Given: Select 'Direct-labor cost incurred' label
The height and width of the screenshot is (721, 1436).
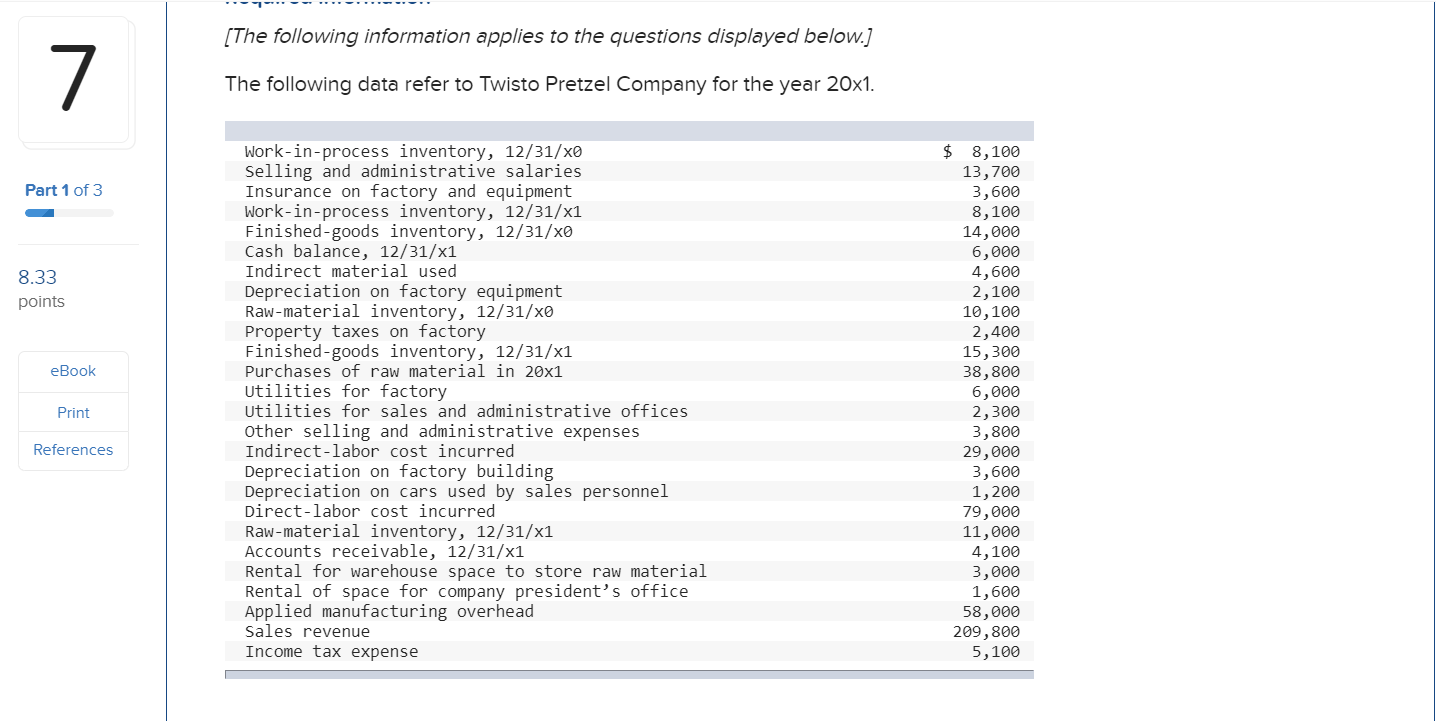Looking at the screenshot, I should click(370, 511).
